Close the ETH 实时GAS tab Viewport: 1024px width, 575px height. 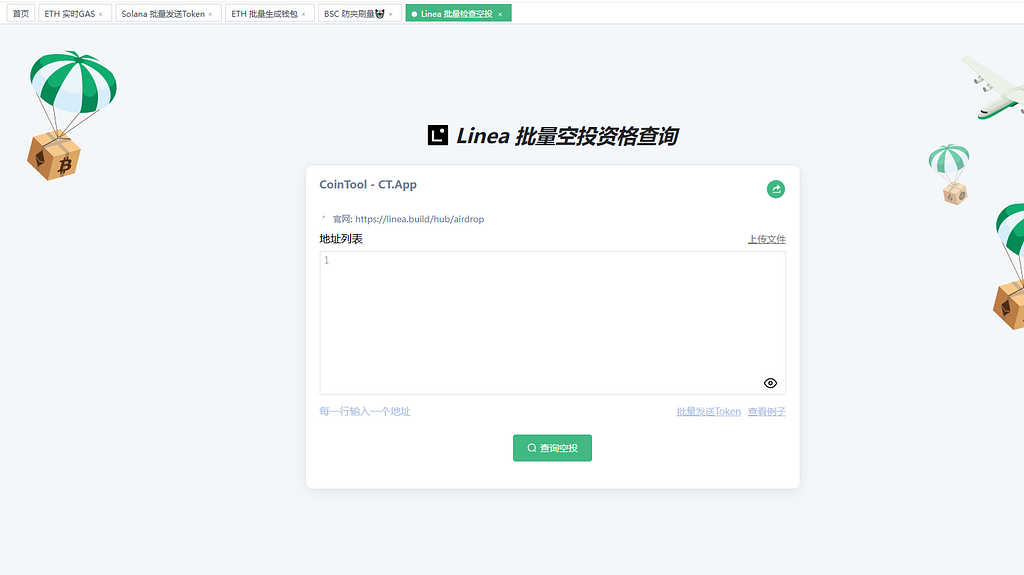101,14
